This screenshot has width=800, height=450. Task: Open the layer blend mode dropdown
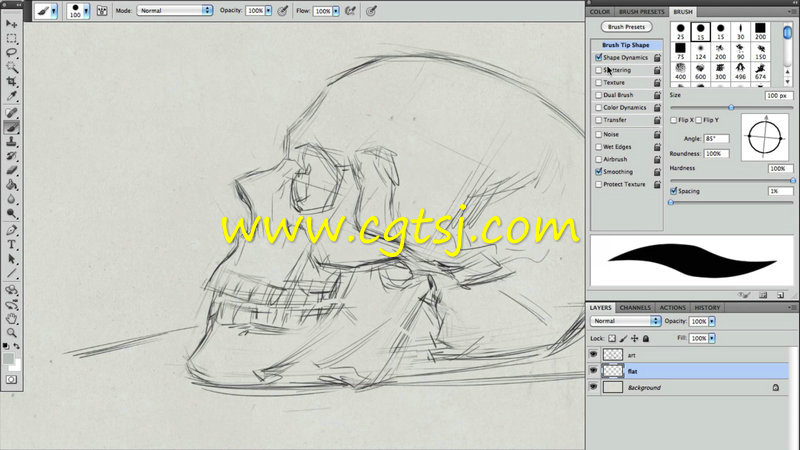point(626,321)
